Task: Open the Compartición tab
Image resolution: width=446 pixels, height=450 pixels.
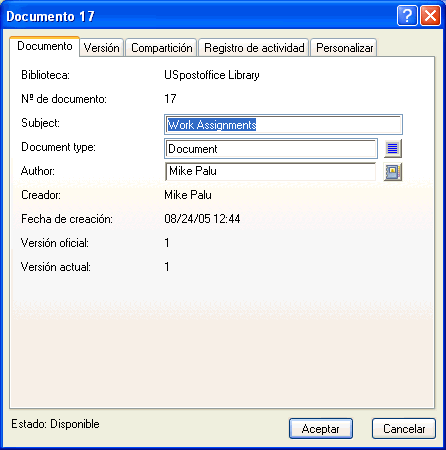Action: 162,48
